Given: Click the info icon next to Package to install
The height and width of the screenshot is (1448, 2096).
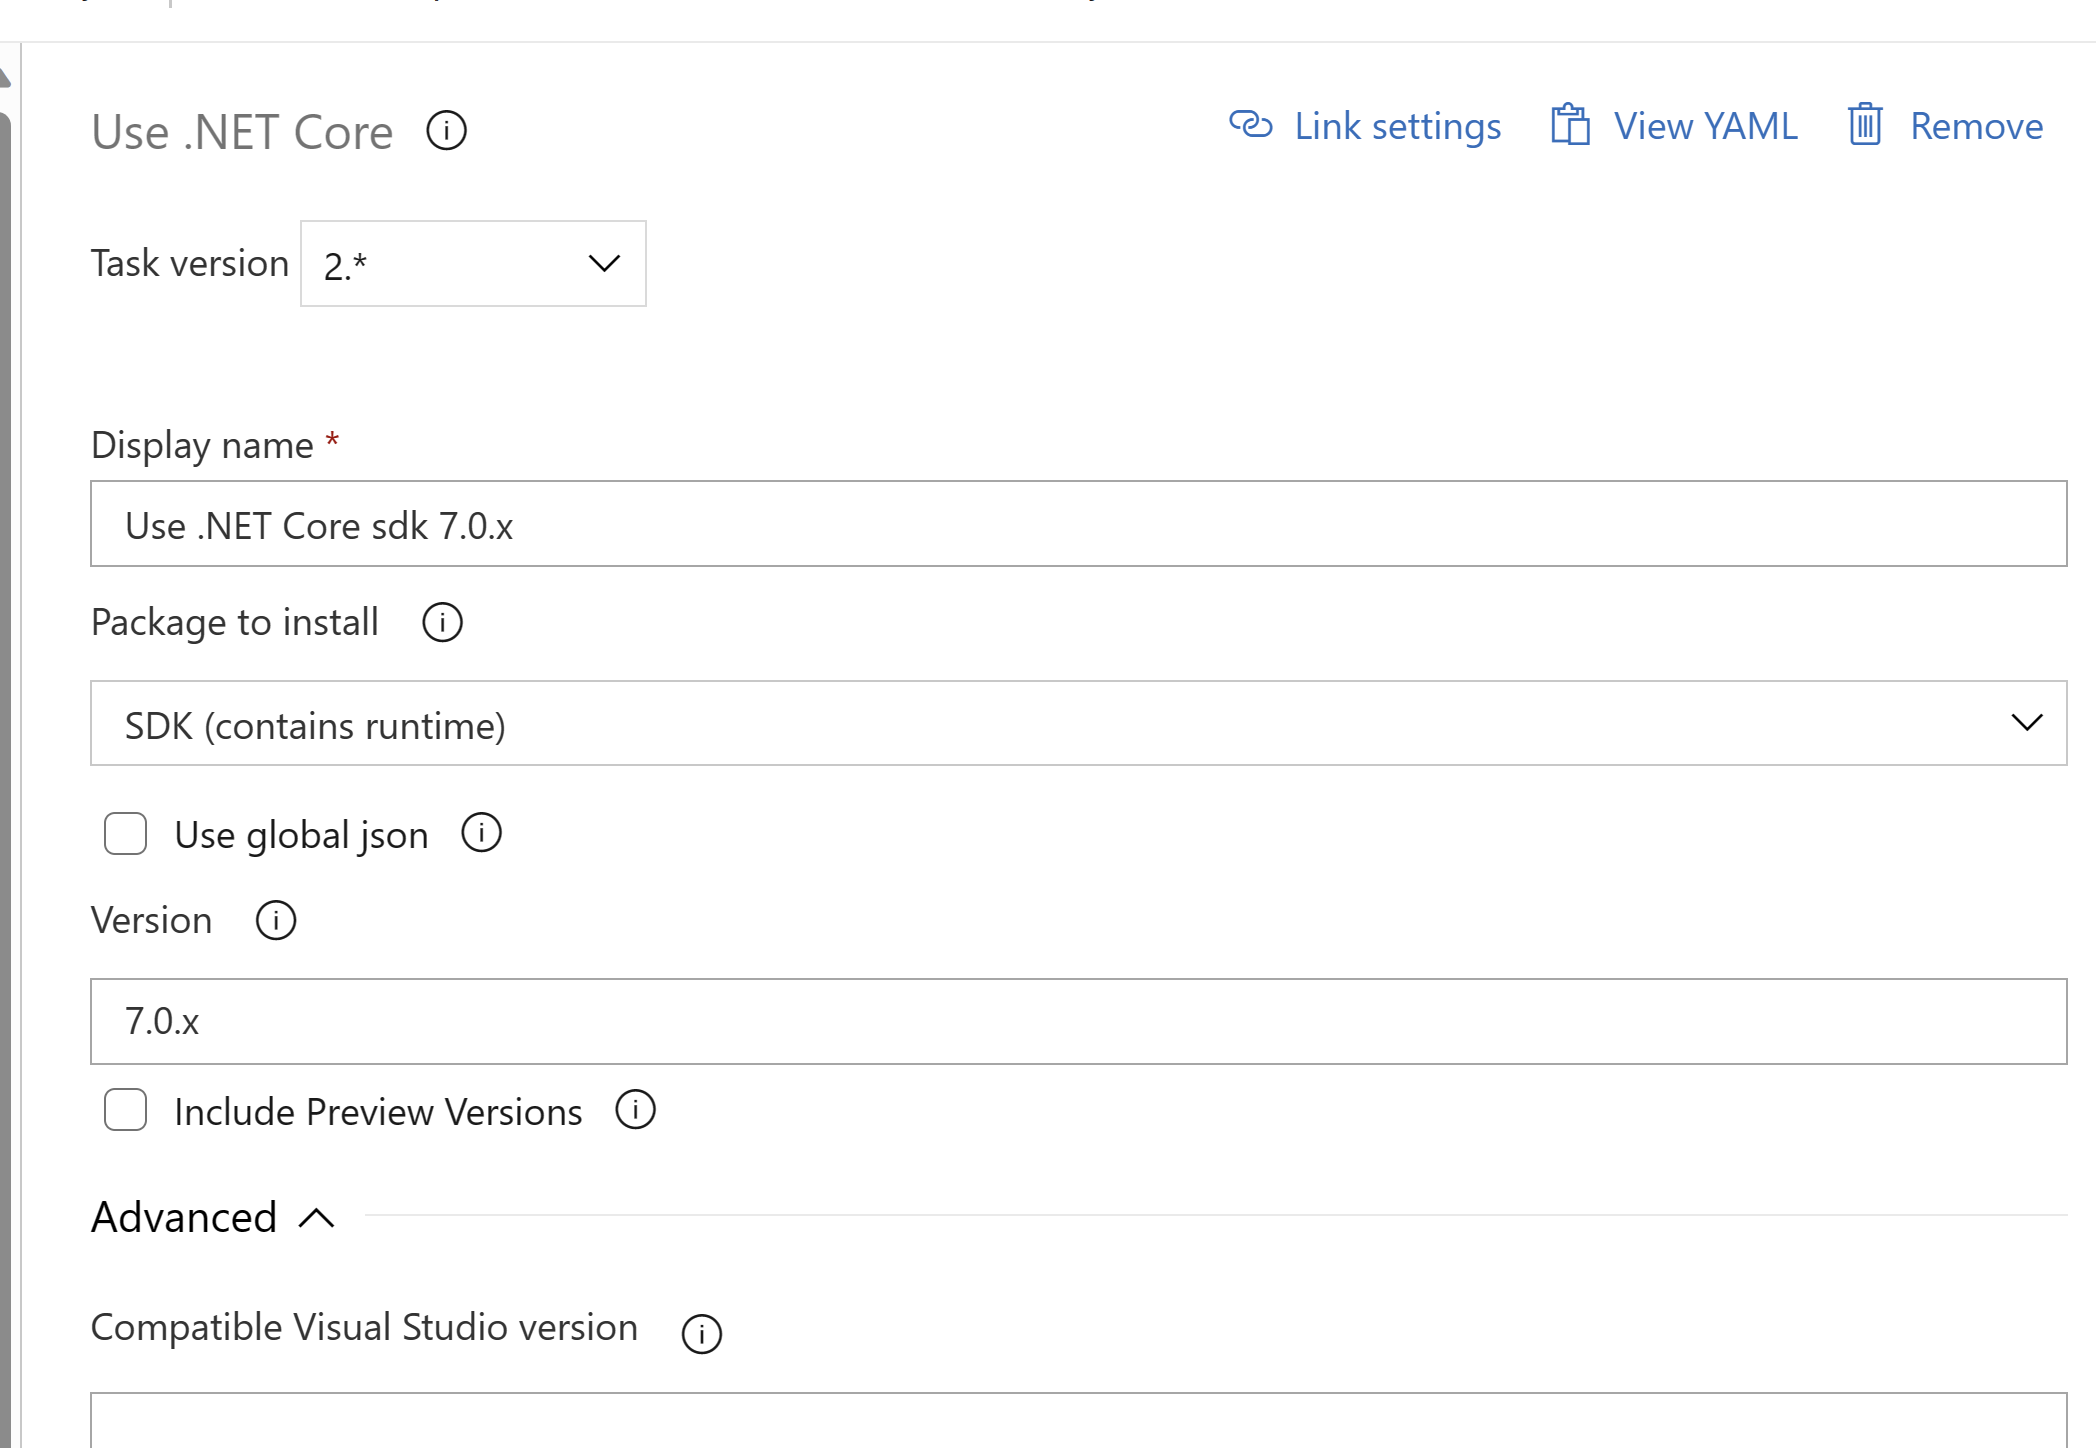Looking at the screenshot, I should pyautogui.click(x=443, y=623).
